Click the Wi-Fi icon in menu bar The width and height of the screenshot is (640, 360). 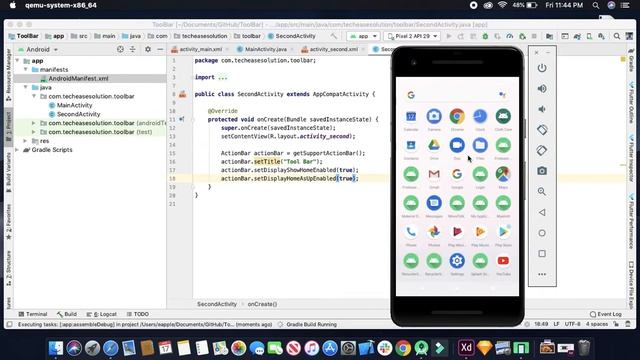click(x=502, y=5)
